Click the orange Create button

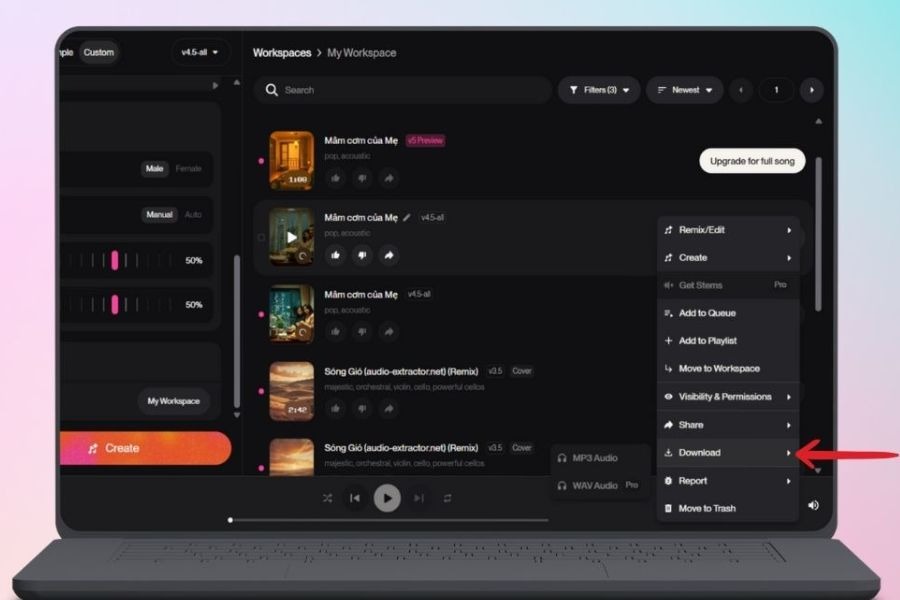(x=145, y=448)
